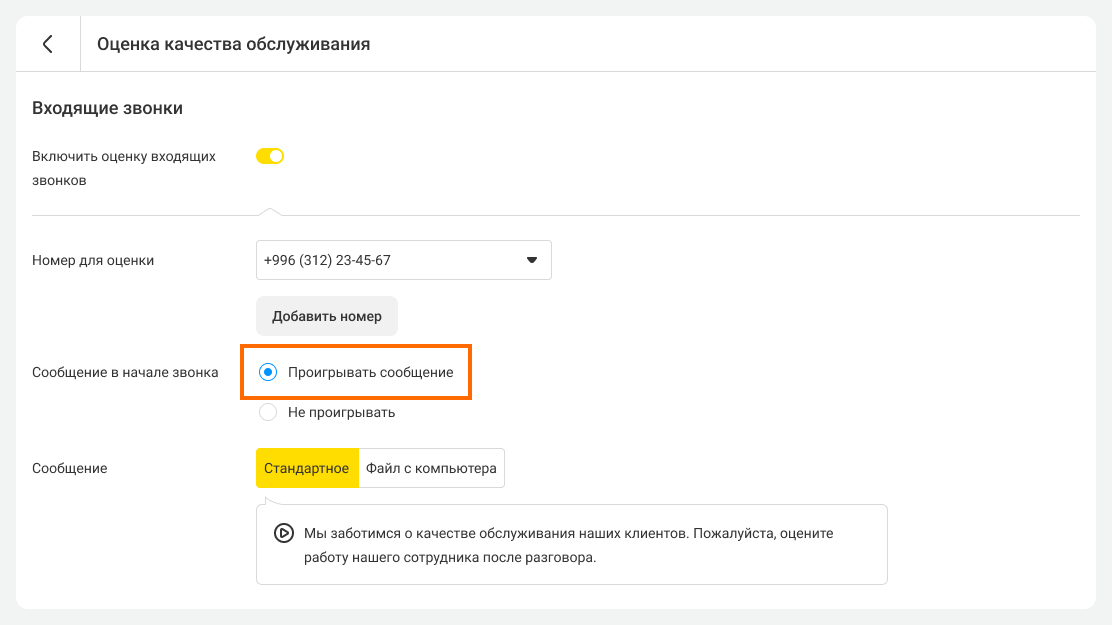Click the 'Оценка качества обслуживания' page title

pyautogui.click(x=234, y=44)
